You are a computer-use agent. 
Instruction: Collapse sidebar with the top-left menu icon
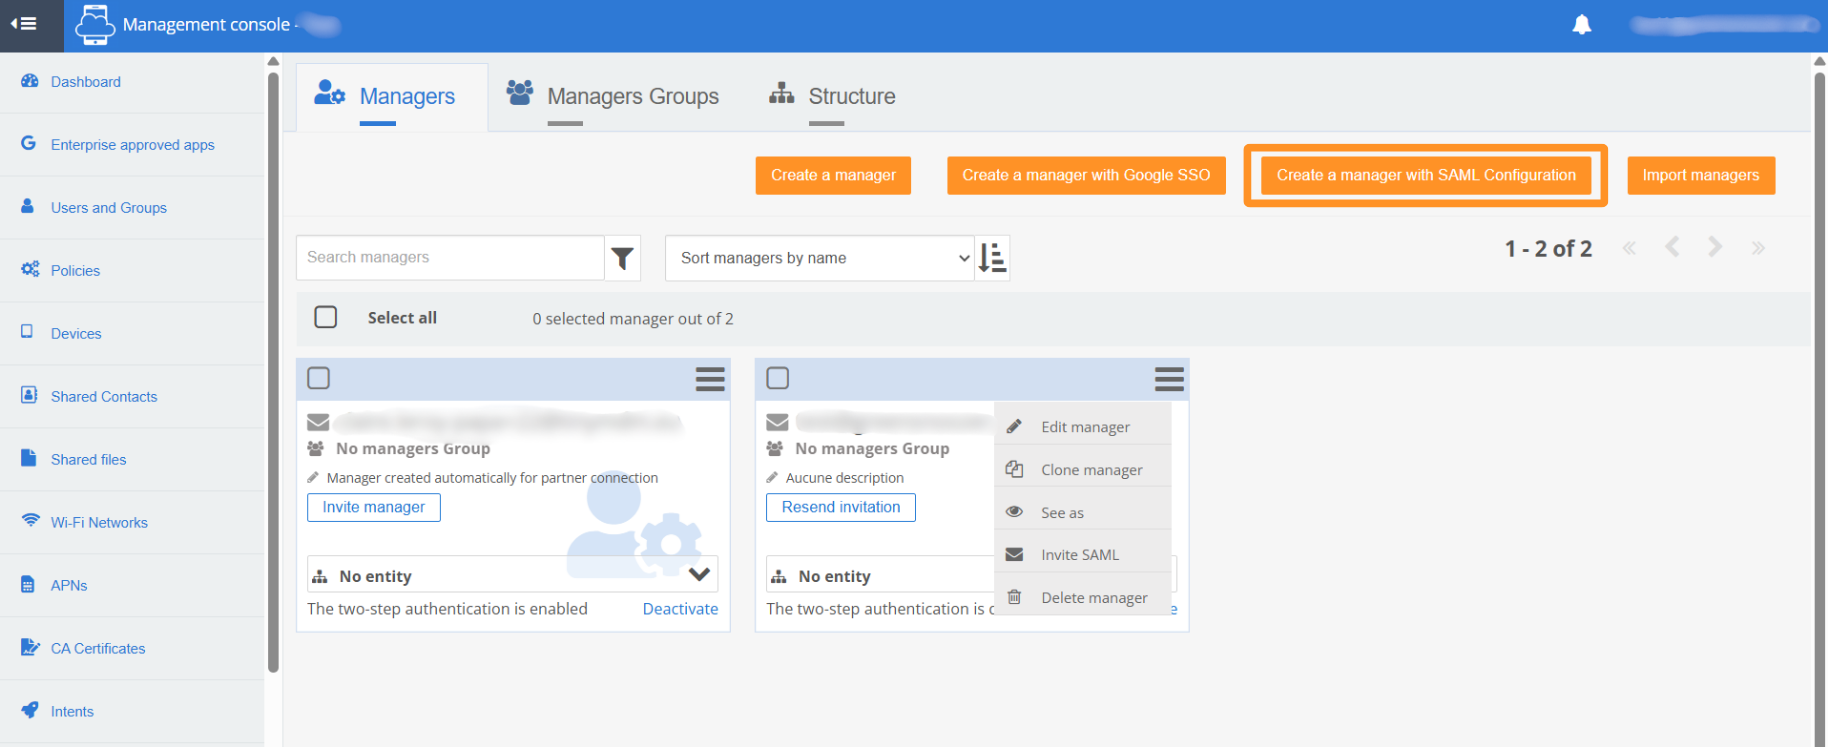[24, 24]
